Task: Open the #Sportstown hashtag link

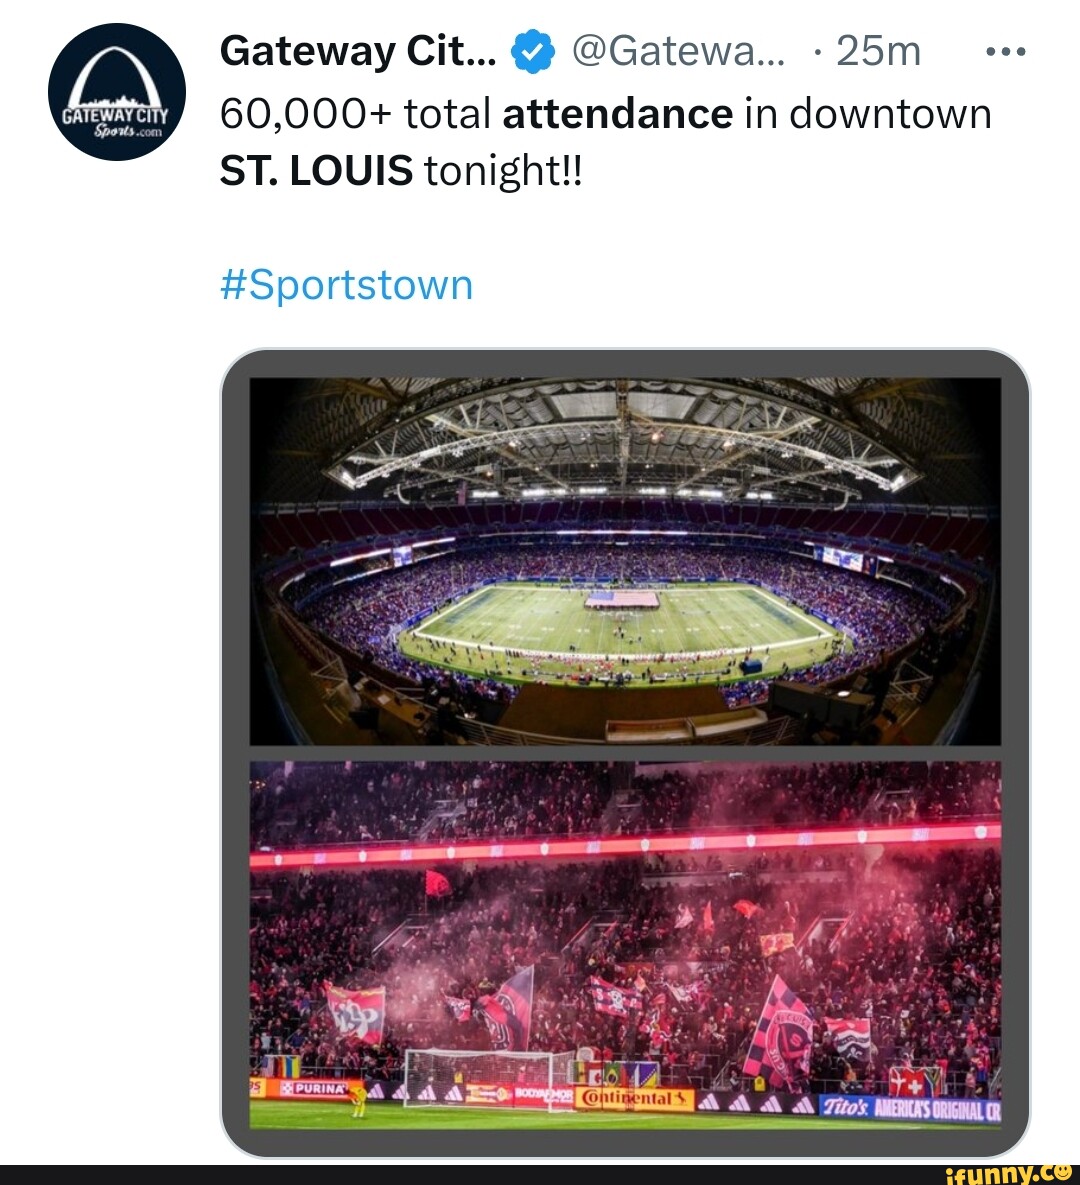Action: click(345, 285)
